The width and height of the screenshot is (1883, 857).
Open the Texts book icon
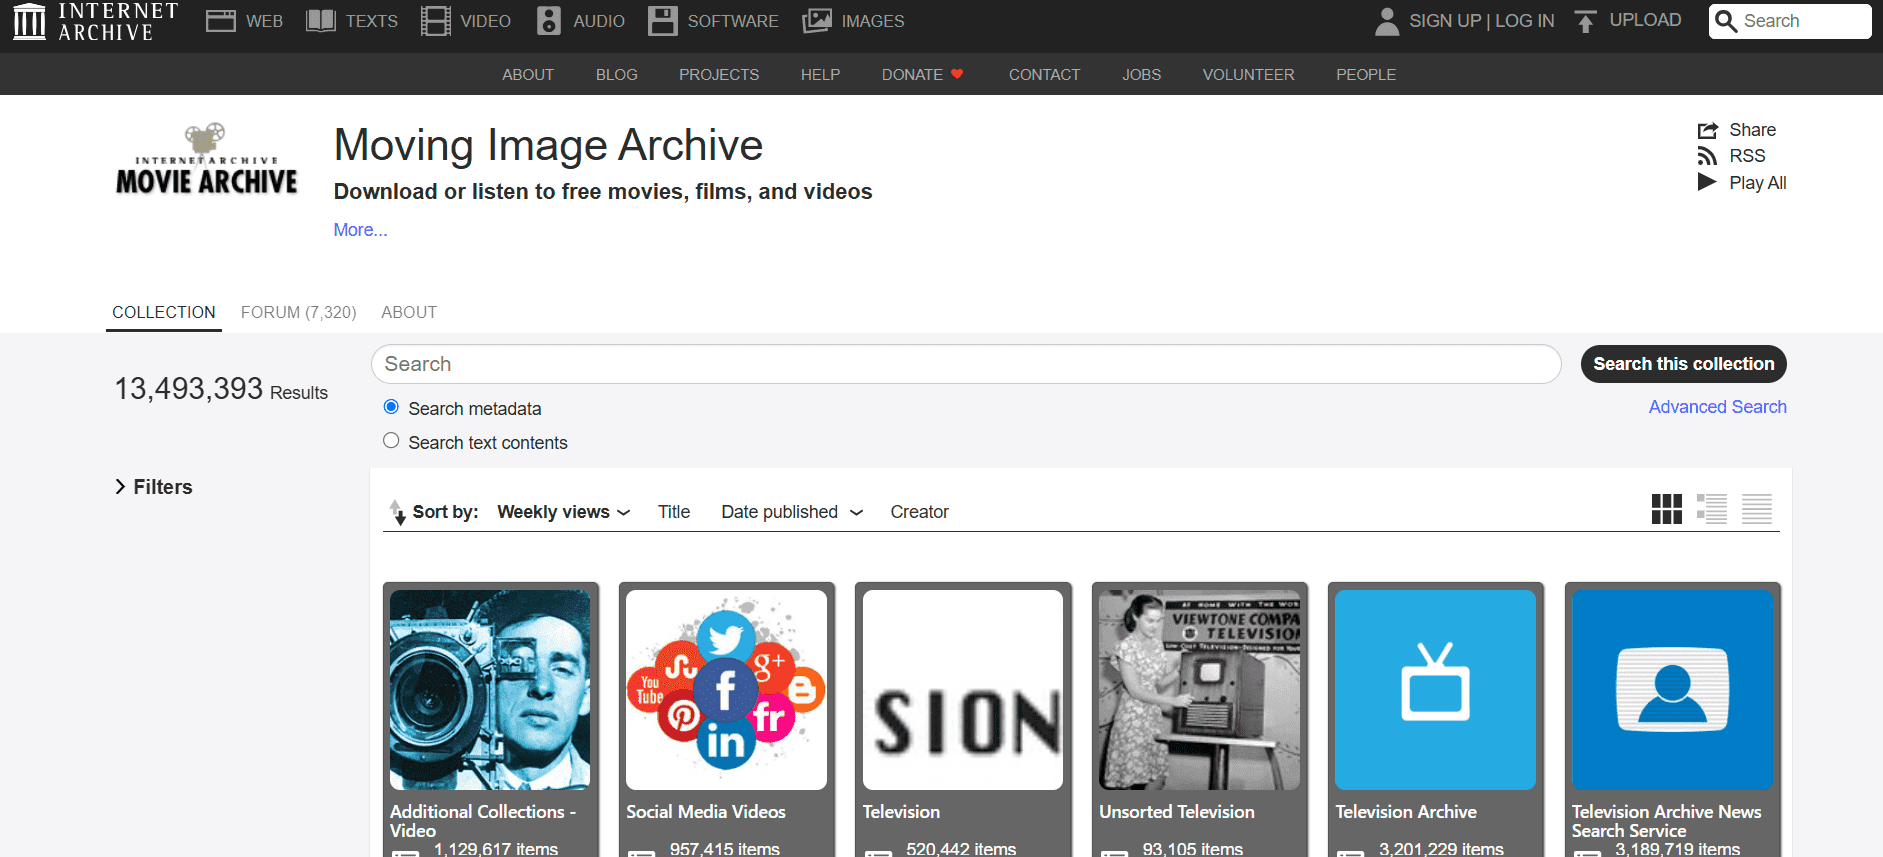(x=320, y=21)
